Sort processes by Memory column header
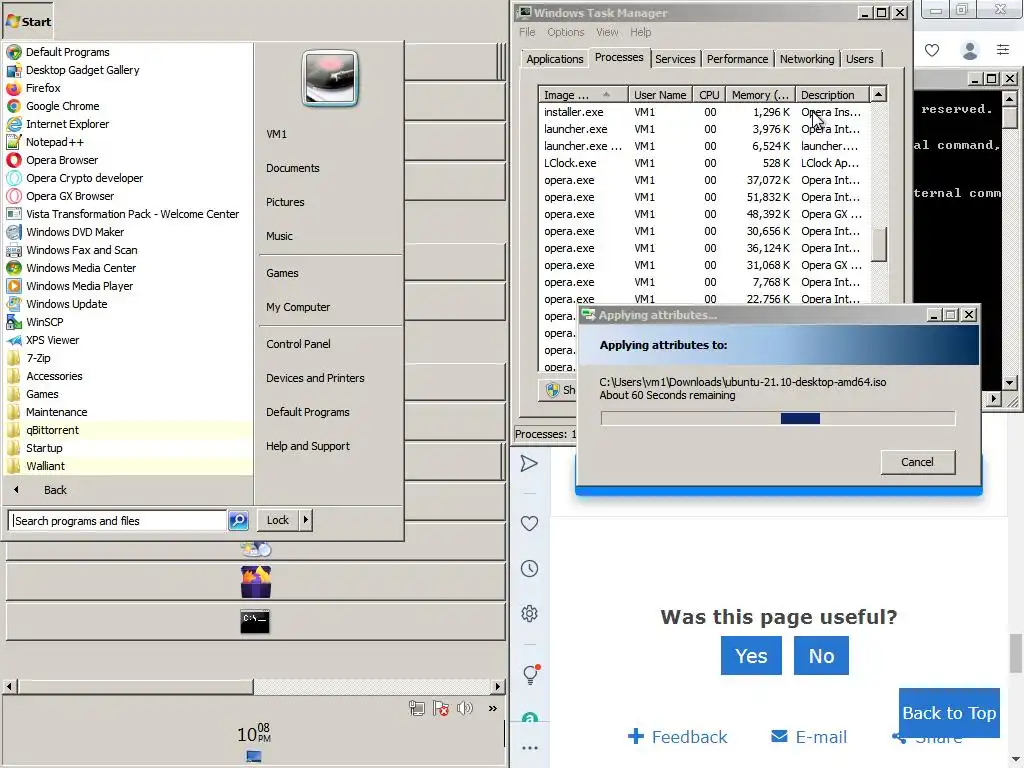Viewport: 1024px width, 768px height. pyautogui.click(x=760, y=95)
